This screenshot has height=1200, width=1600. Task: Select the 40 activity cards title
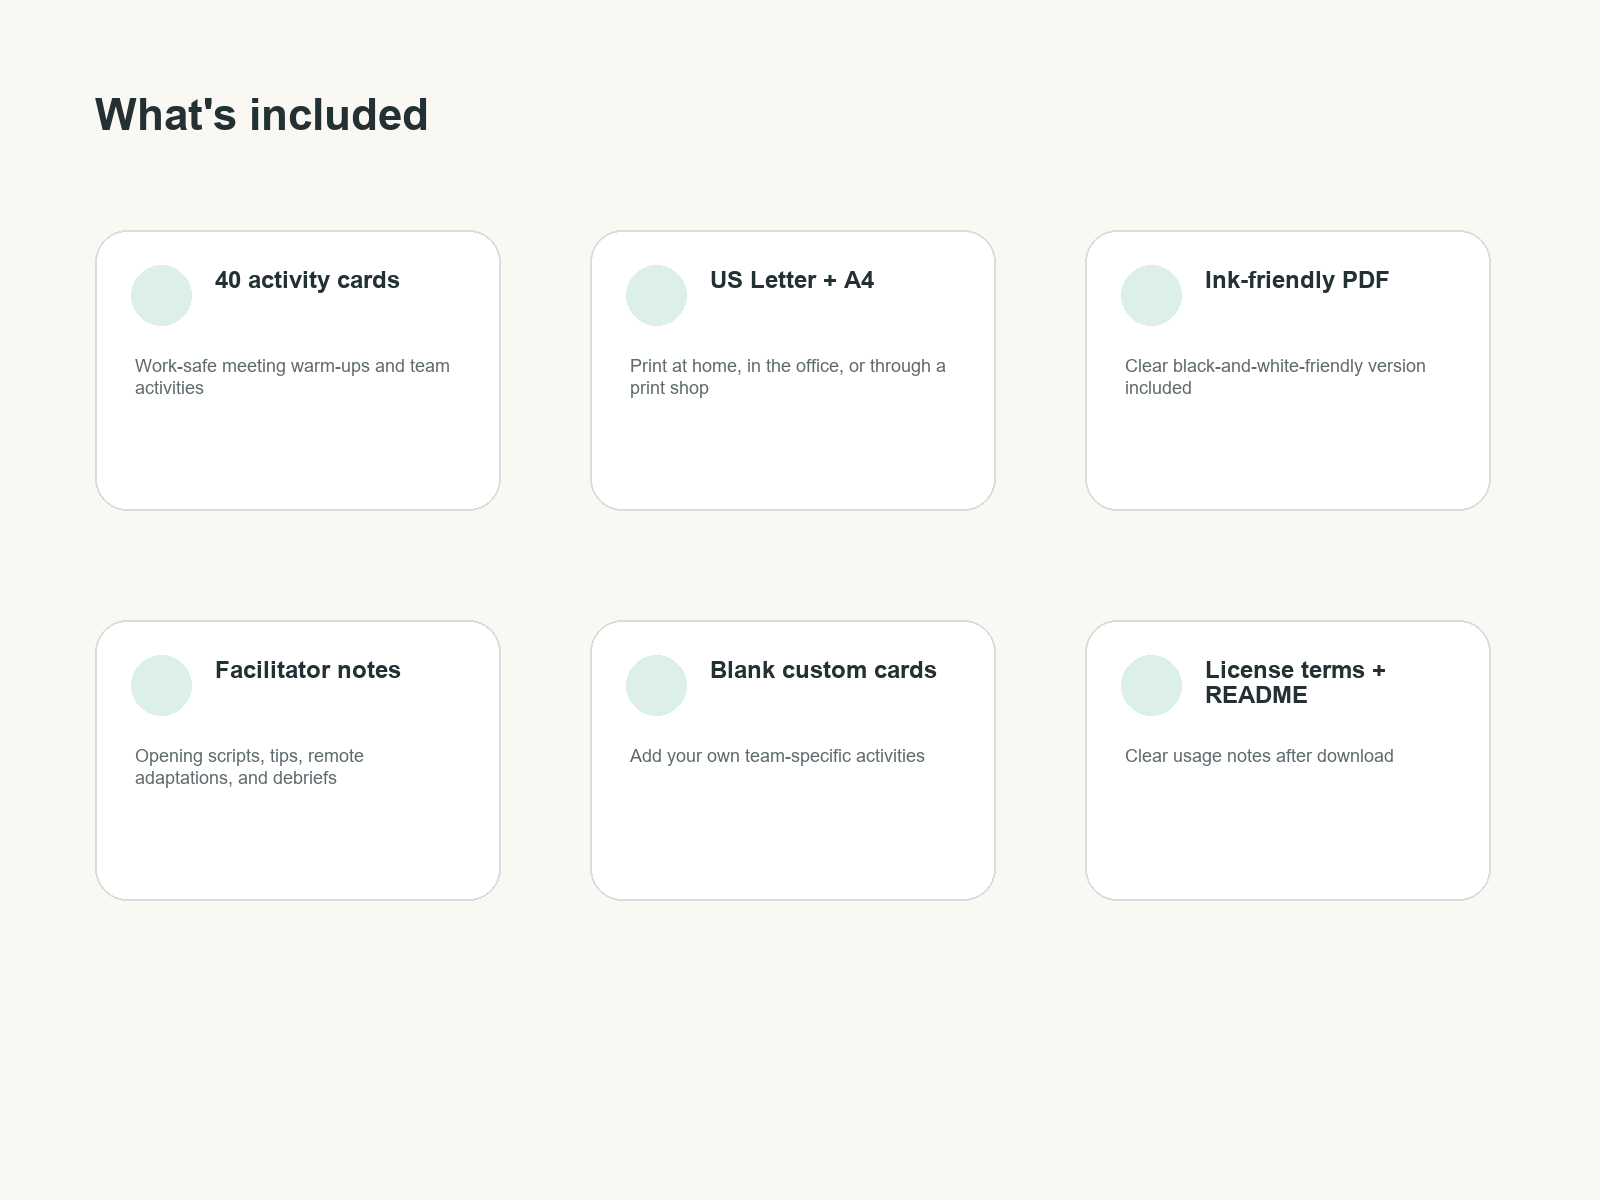[x=307, y=280]
